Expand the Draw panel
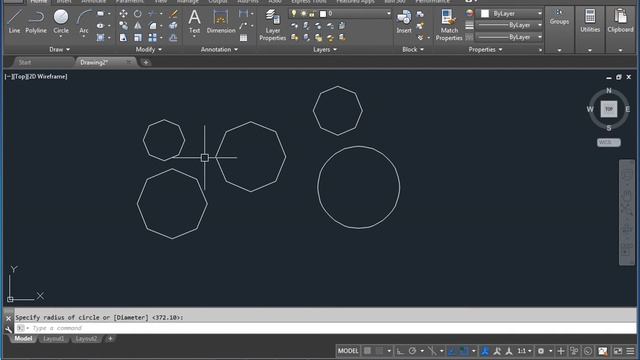The width and height of the screenshot is (640, 360). 59,49
